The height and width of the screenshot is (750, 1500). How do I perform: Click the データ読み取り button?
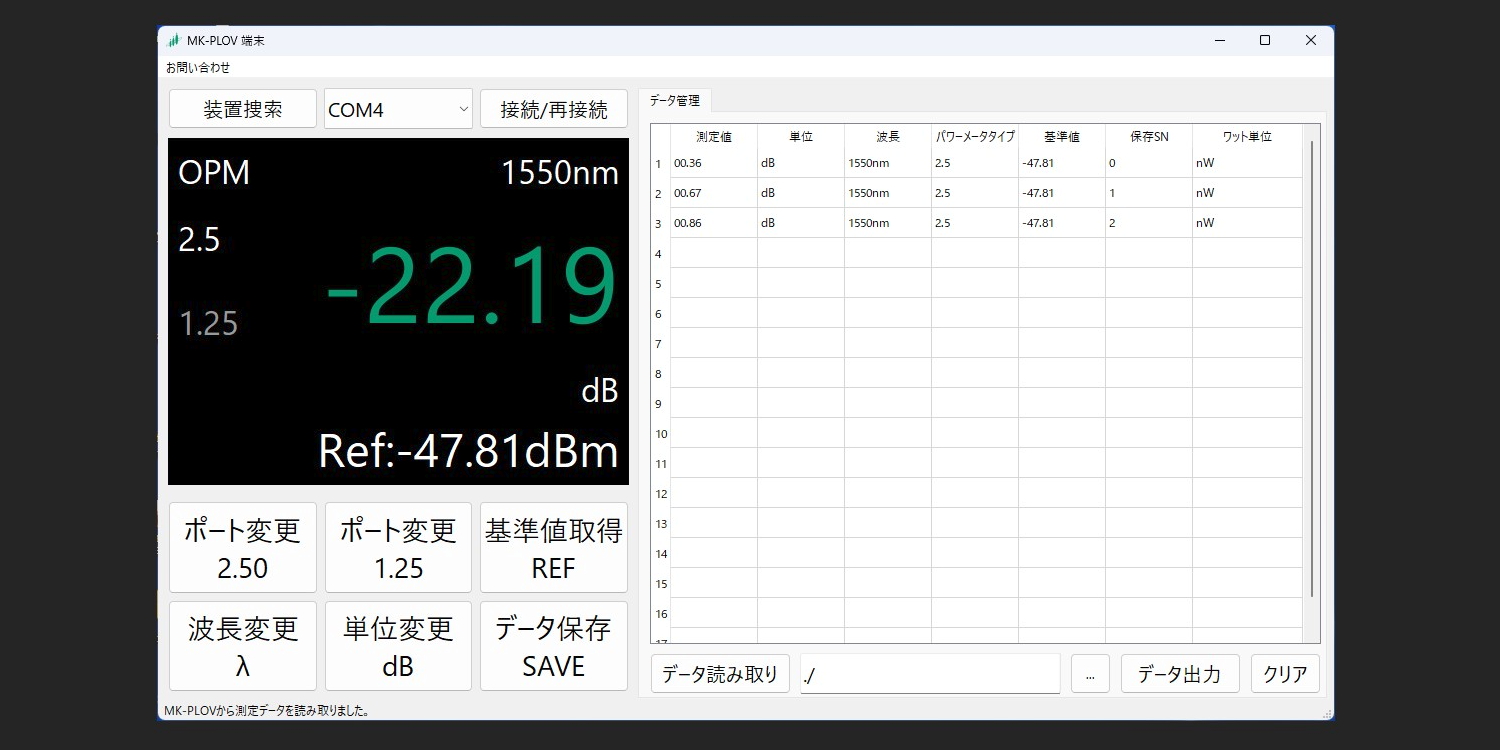(720, 674)
